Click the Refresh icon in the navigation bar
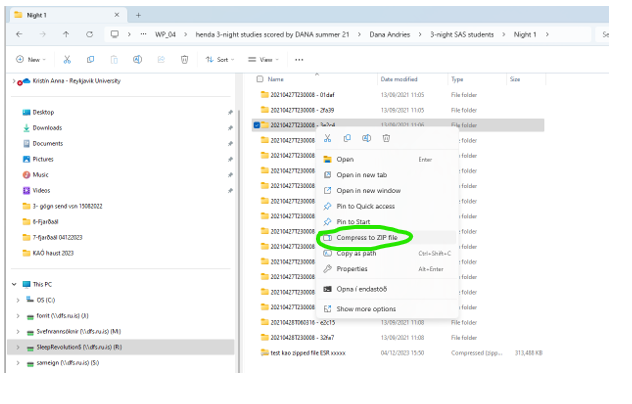632x404 pixels. coord(89,34)
